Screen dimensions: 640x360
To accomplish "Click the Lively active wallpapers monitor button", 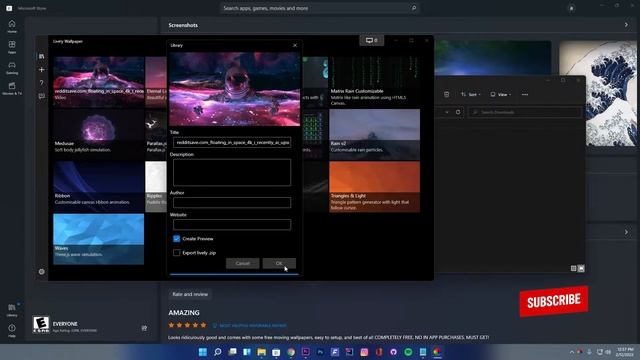I will tap(371, 40).
